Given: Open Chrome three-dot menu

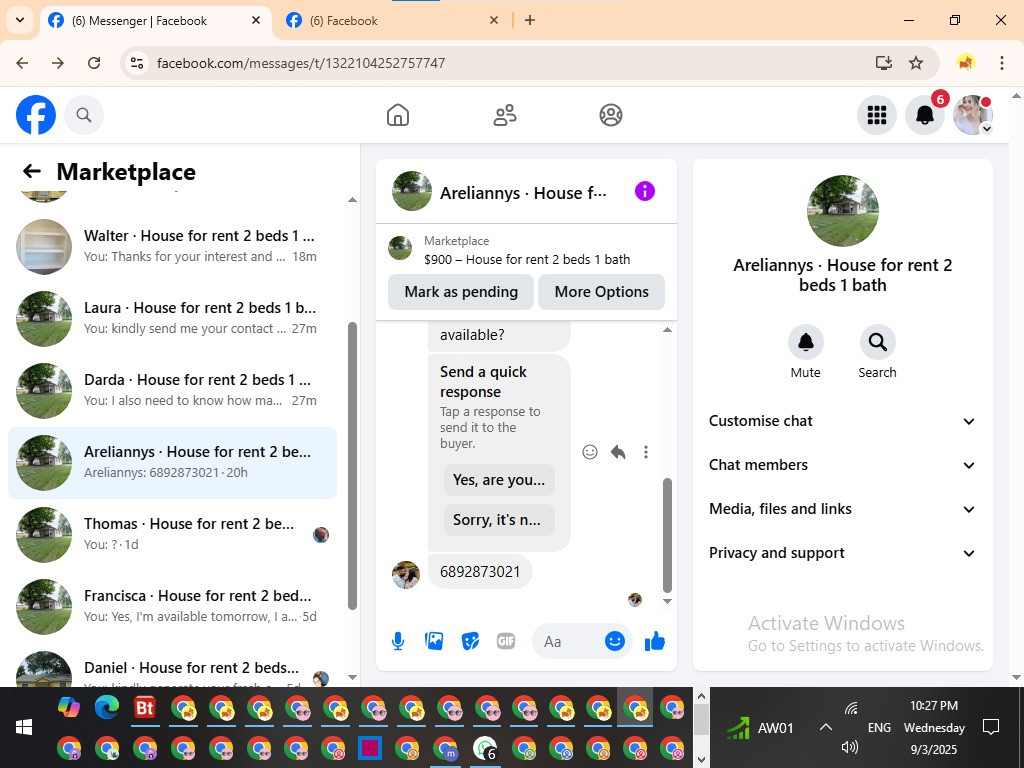Looking at the screenshot, I should tap(1001, 63).
